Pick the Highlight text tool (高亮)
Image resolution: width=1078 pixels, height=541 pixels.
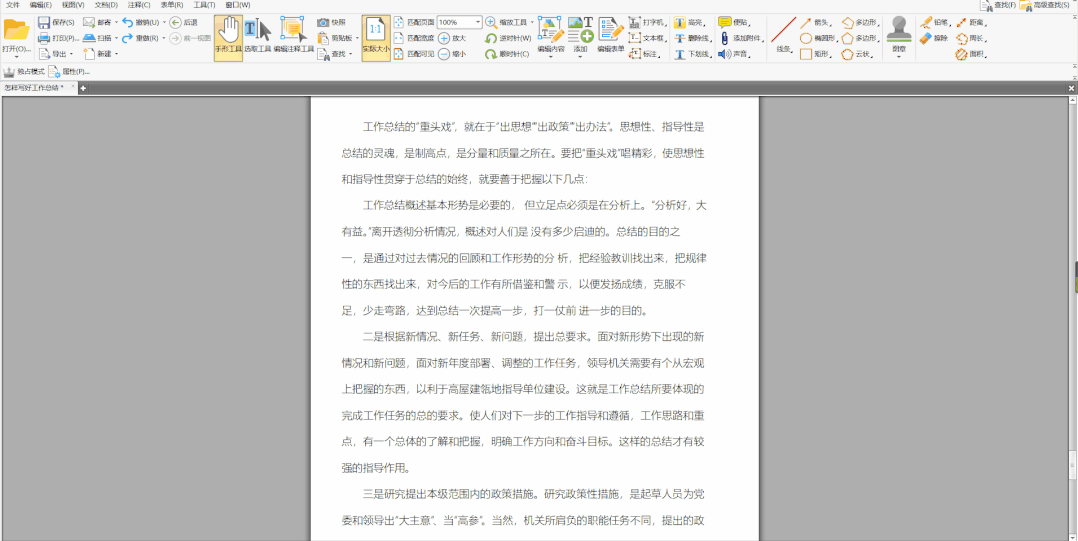click(688, 21)
